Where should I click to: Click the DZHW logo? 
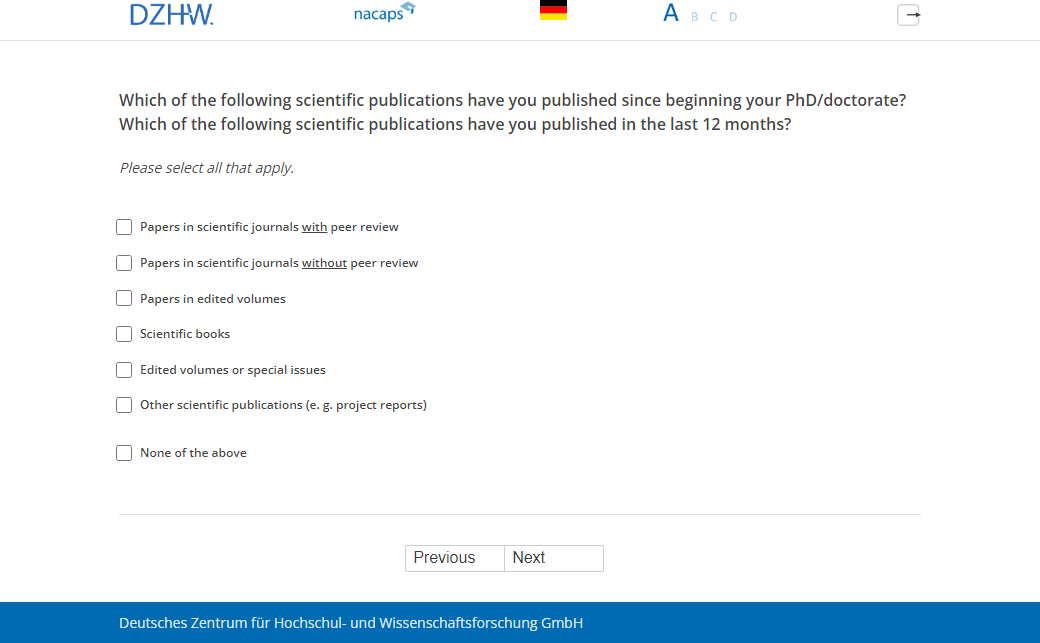click(171, 14)
